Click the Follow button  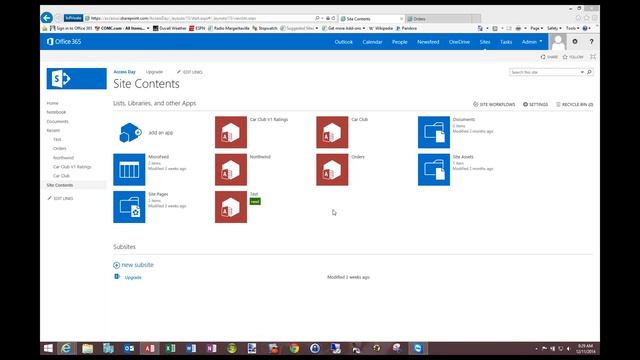pyautogui.click(x=573, y=57)
